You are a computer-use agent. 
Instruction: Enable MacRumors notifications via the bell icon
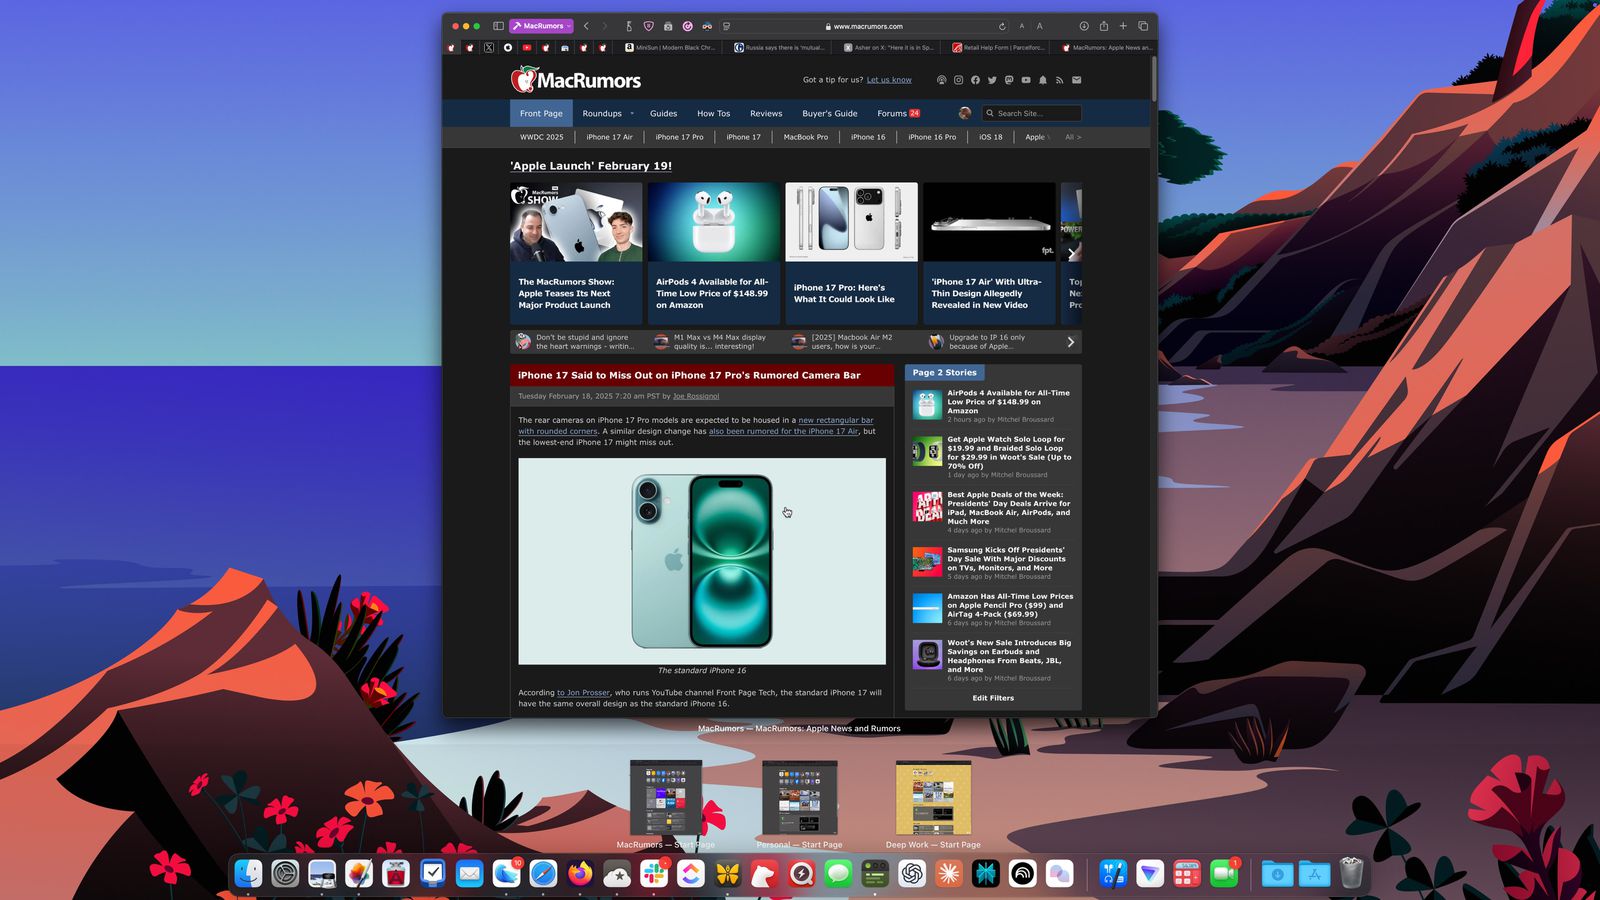[x=1042, y=80]
